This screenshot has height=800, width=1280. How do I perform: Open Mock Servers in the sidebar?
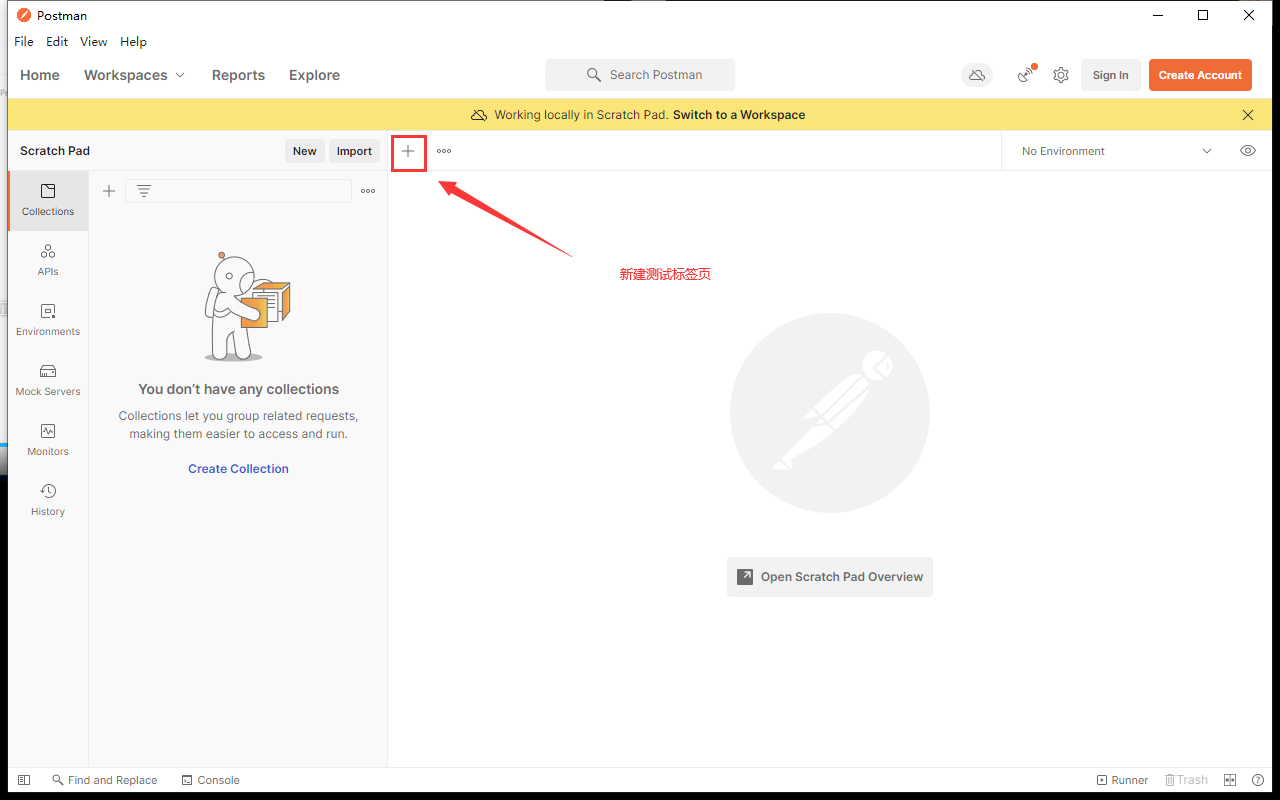pyautogui.click(x=48, y=380)
